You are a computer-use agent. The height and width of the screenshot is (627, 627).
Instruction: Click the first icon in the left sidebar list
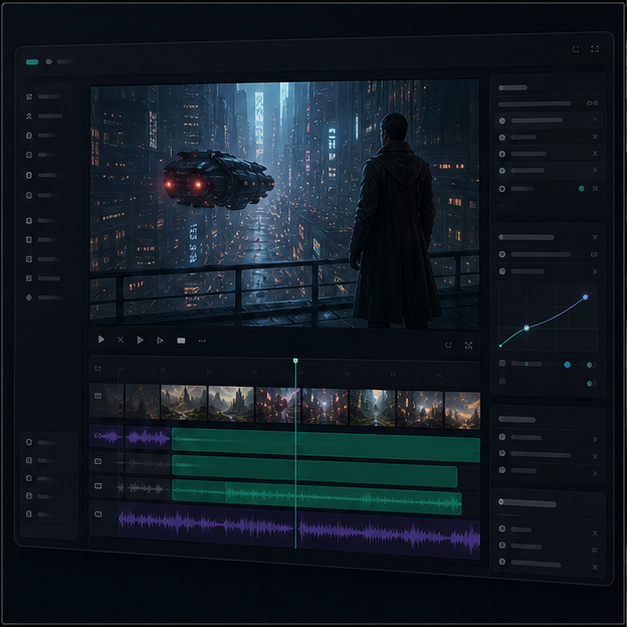pyautogui.click(x=29, y=97)
